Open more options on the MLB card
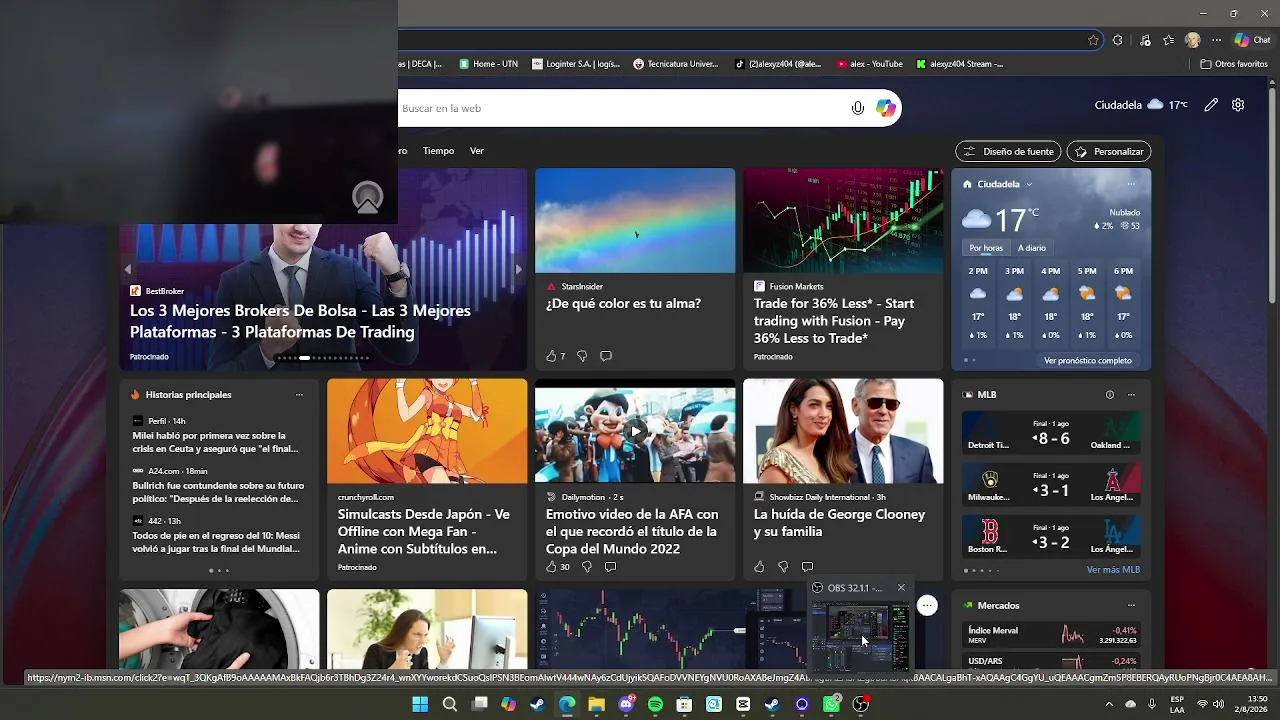 pyautogui.click(x=1131, y=395)
